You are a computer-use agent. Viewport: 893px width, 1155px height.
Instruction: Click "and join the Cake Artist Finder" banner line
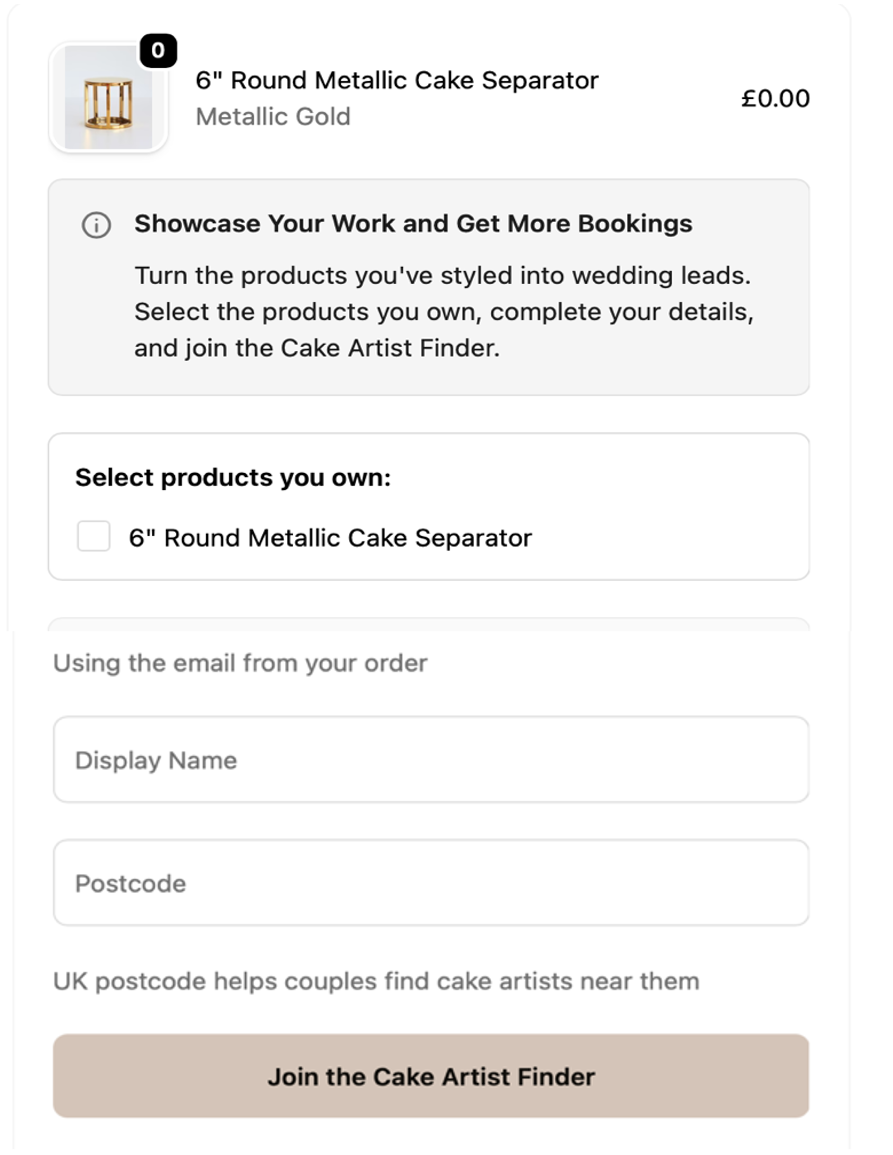click(x=316, y=349)
